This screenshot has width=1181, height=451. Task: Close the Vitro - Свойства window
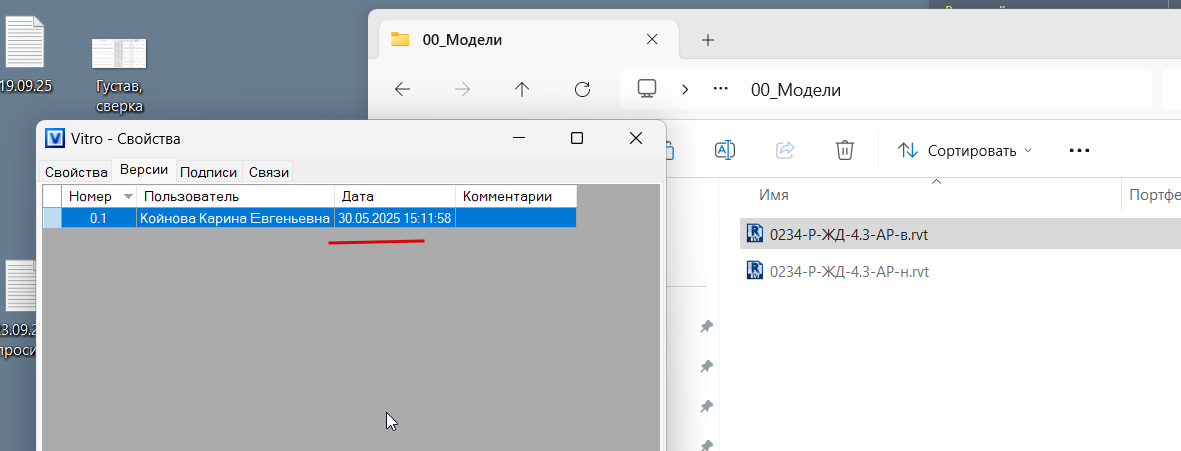636,139
